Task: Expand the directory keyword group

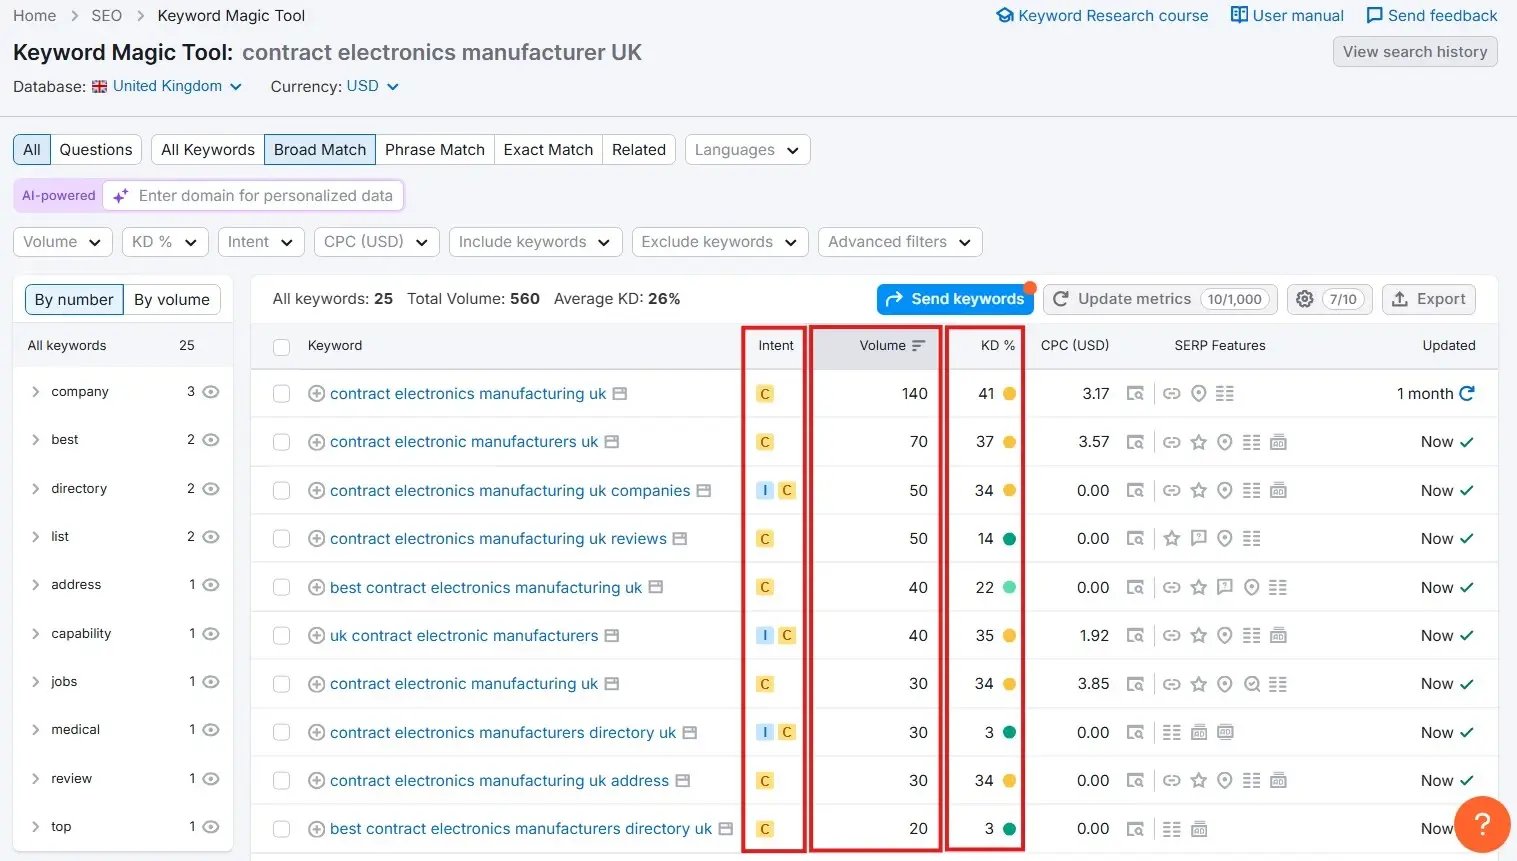Action: tap(34, 488)
